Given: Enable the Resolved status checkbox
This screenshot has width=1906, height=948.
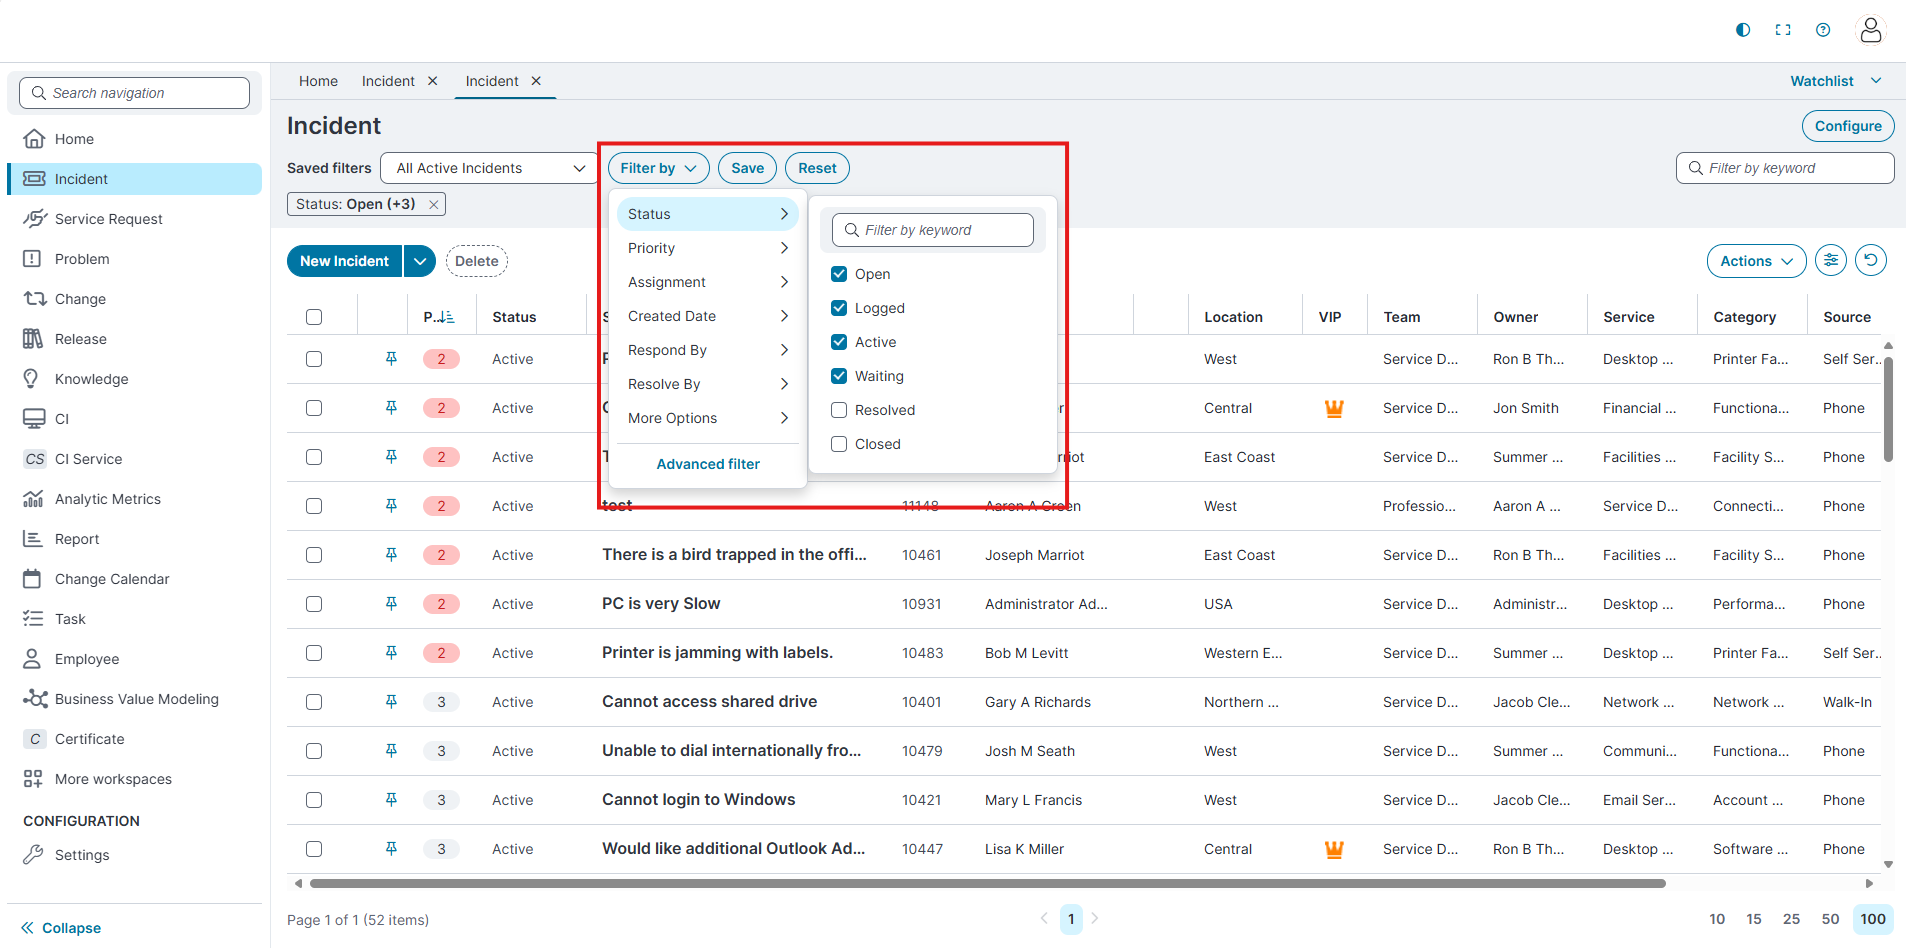Looking at the screenshot, I should (839, 410).
